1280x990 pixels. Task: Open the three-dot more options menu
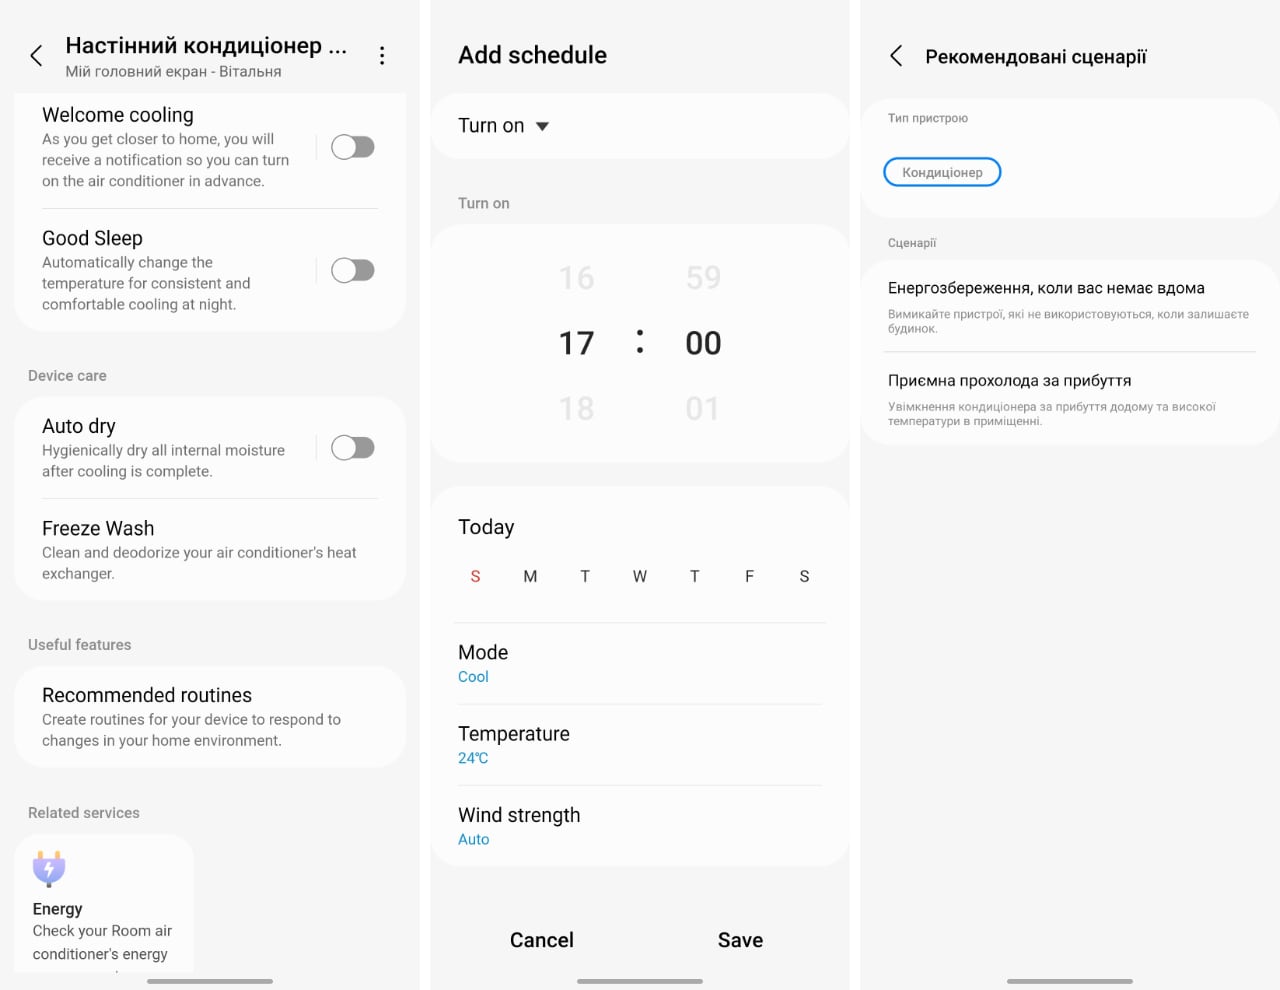(382, 56)
